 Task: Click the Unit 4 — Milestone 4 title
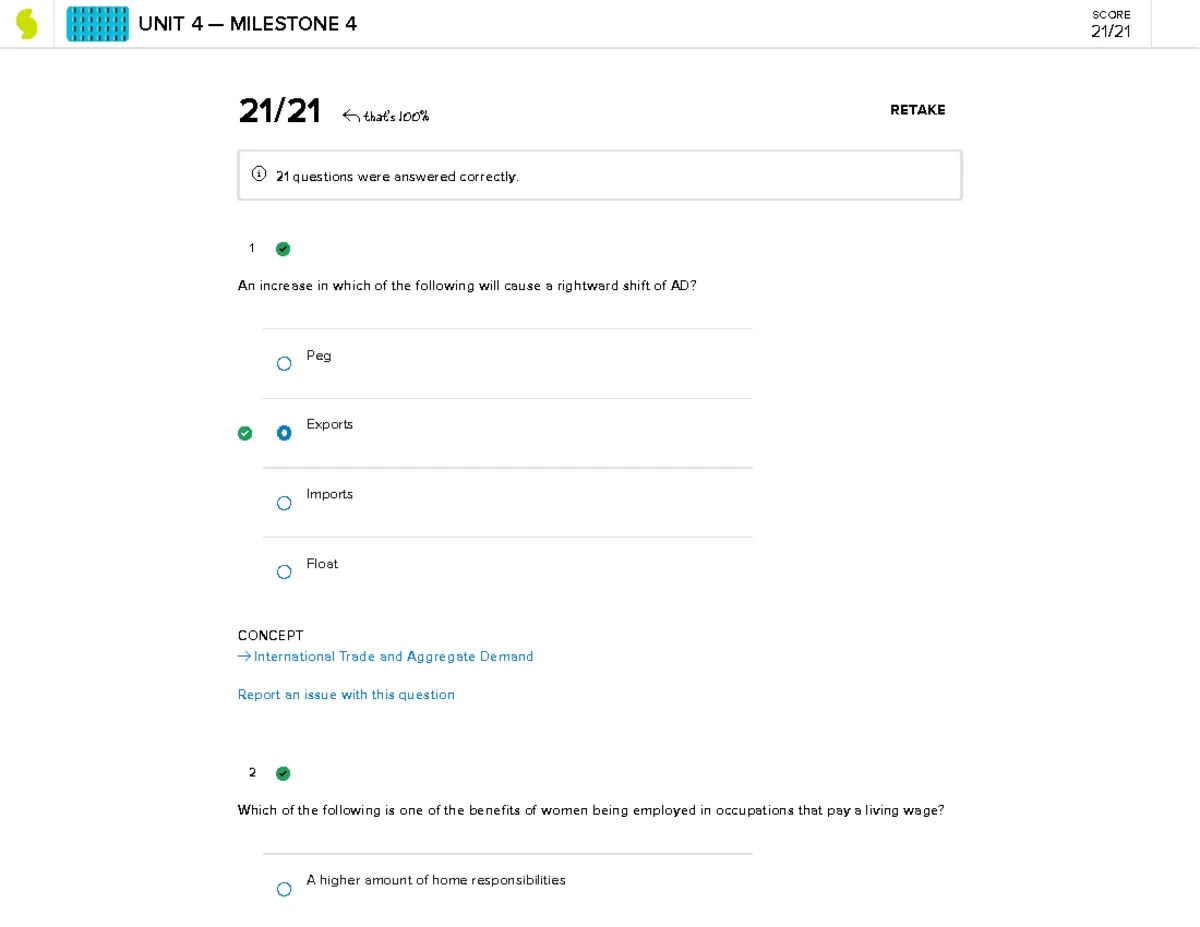point(247,24)
